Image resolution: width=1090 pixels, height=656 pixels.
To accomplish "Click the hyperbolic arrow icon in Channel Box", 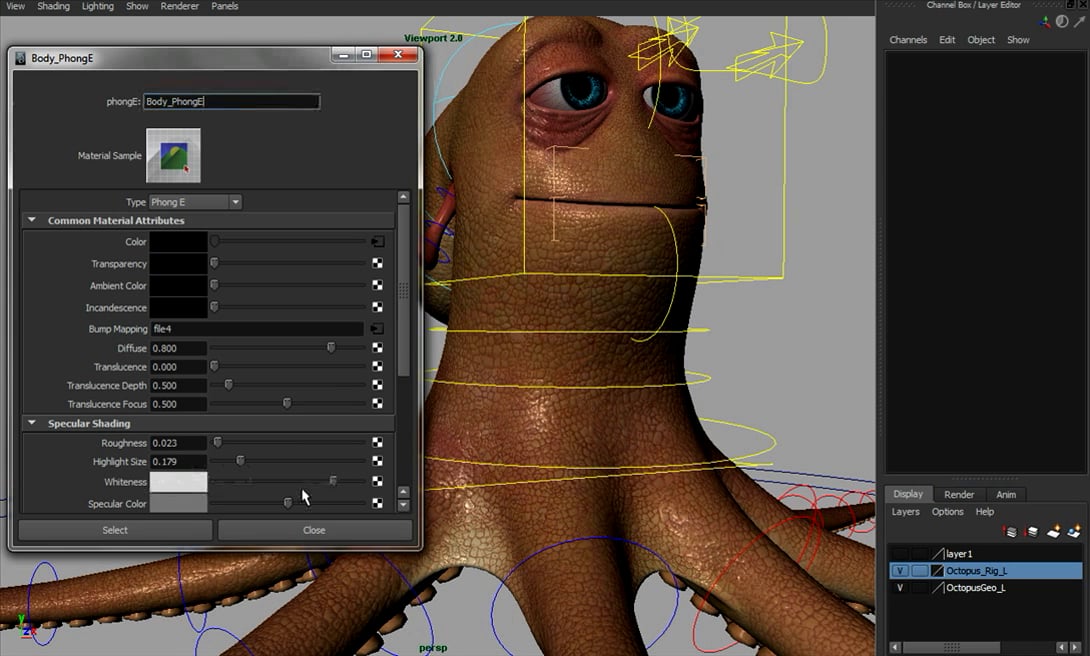I will tap(1080, 22).
